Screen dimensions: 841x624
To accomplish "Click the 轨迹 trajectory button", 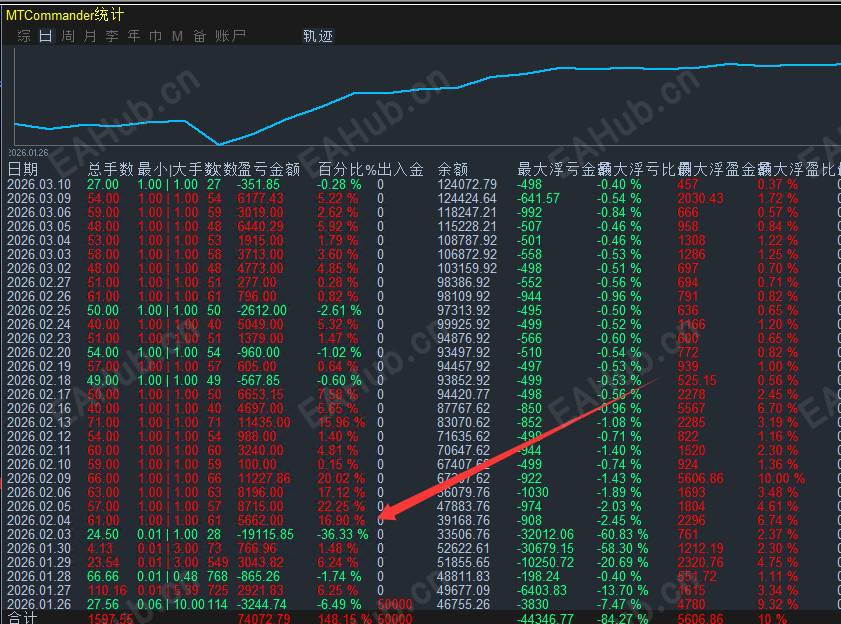I will click(x=318, y=36).
